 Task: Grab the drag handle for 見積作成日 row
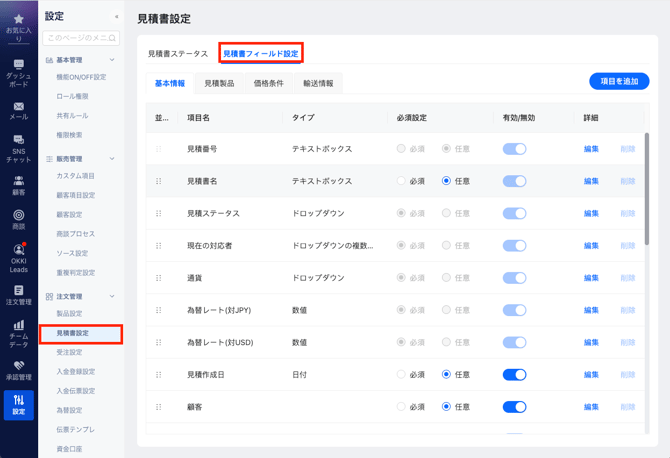pos(159,375)
